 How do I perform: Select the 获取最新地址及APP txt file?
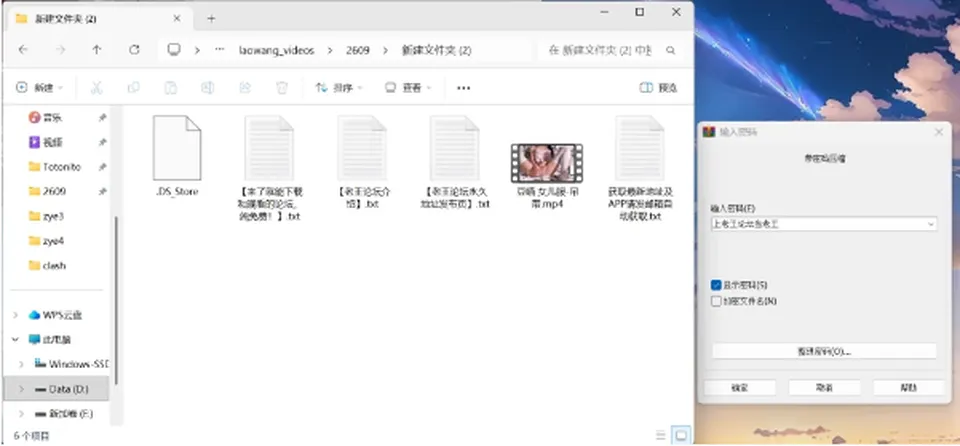[x=640, y=168]
